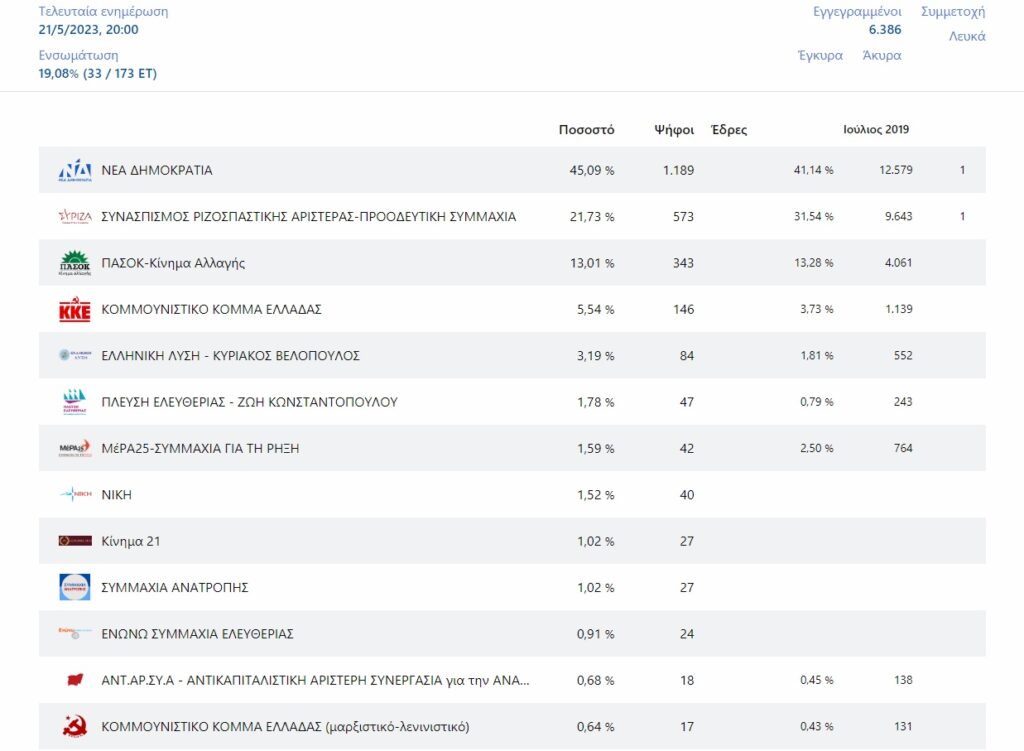Click the 13,28 % July 2019 percentage

pyautogui.click(x=814, y=263)
